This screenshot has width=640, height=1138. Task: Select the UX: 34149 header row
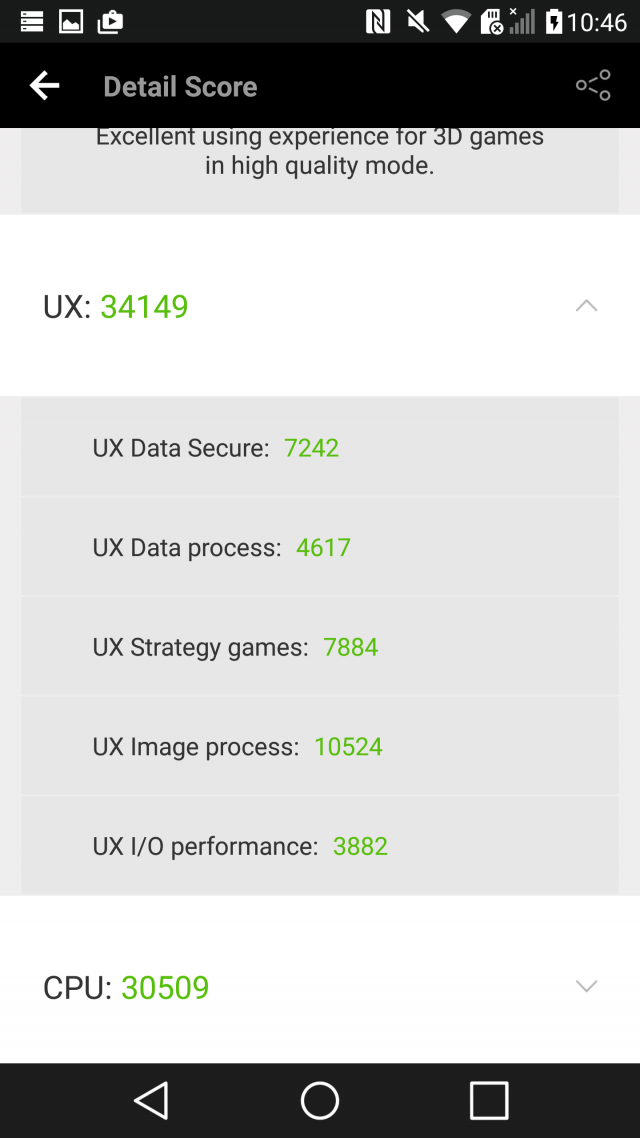[300, 306]
